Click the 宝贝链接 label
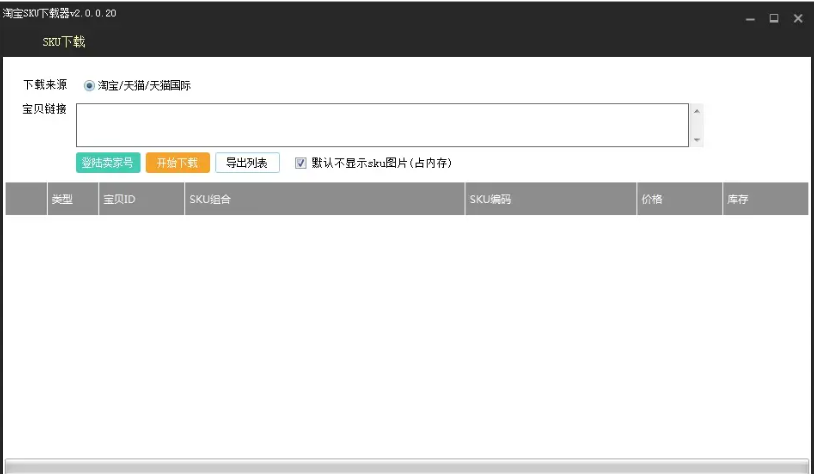814x474 pixels. click(x=45, y=109)
